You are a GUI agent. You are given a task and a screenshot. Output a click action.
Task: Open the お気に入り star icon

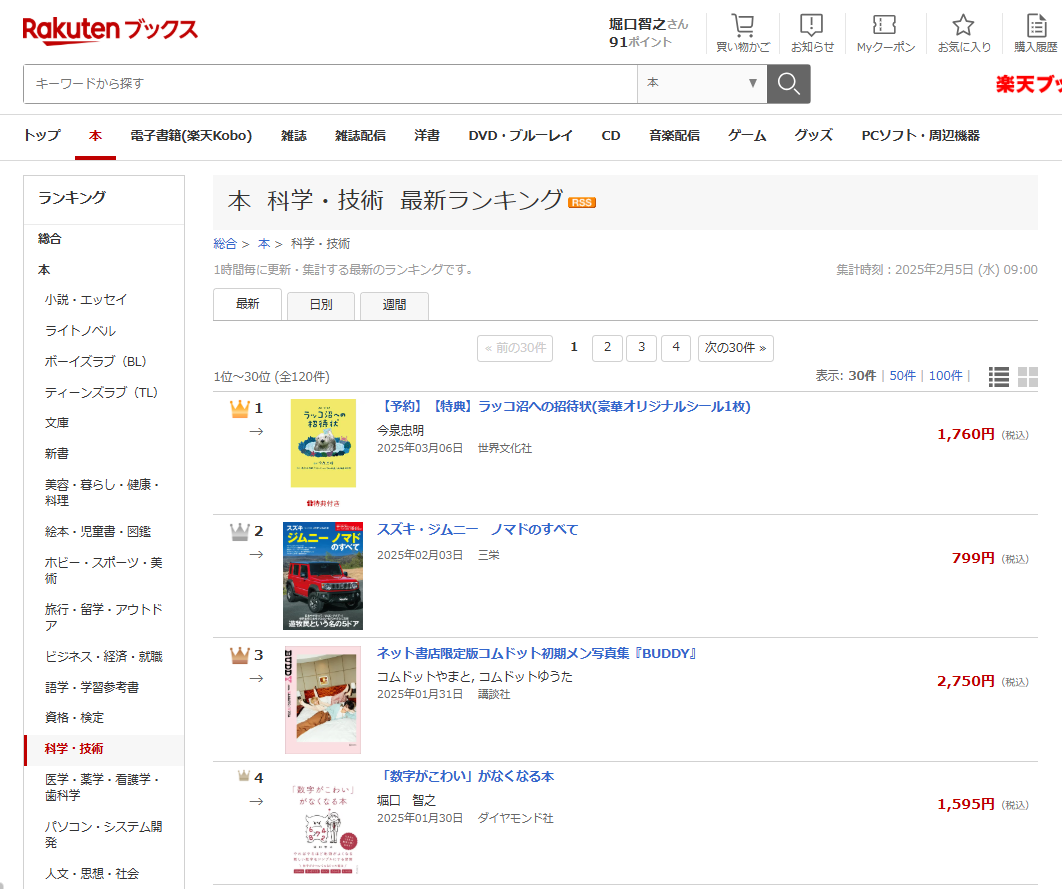tap(963, 25)
